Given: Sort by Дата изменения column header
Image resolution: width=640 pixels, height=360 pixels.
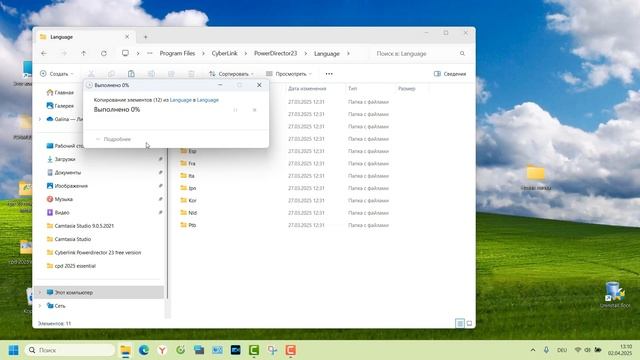Looking at the screenshot, I should (x=307, y=89).
